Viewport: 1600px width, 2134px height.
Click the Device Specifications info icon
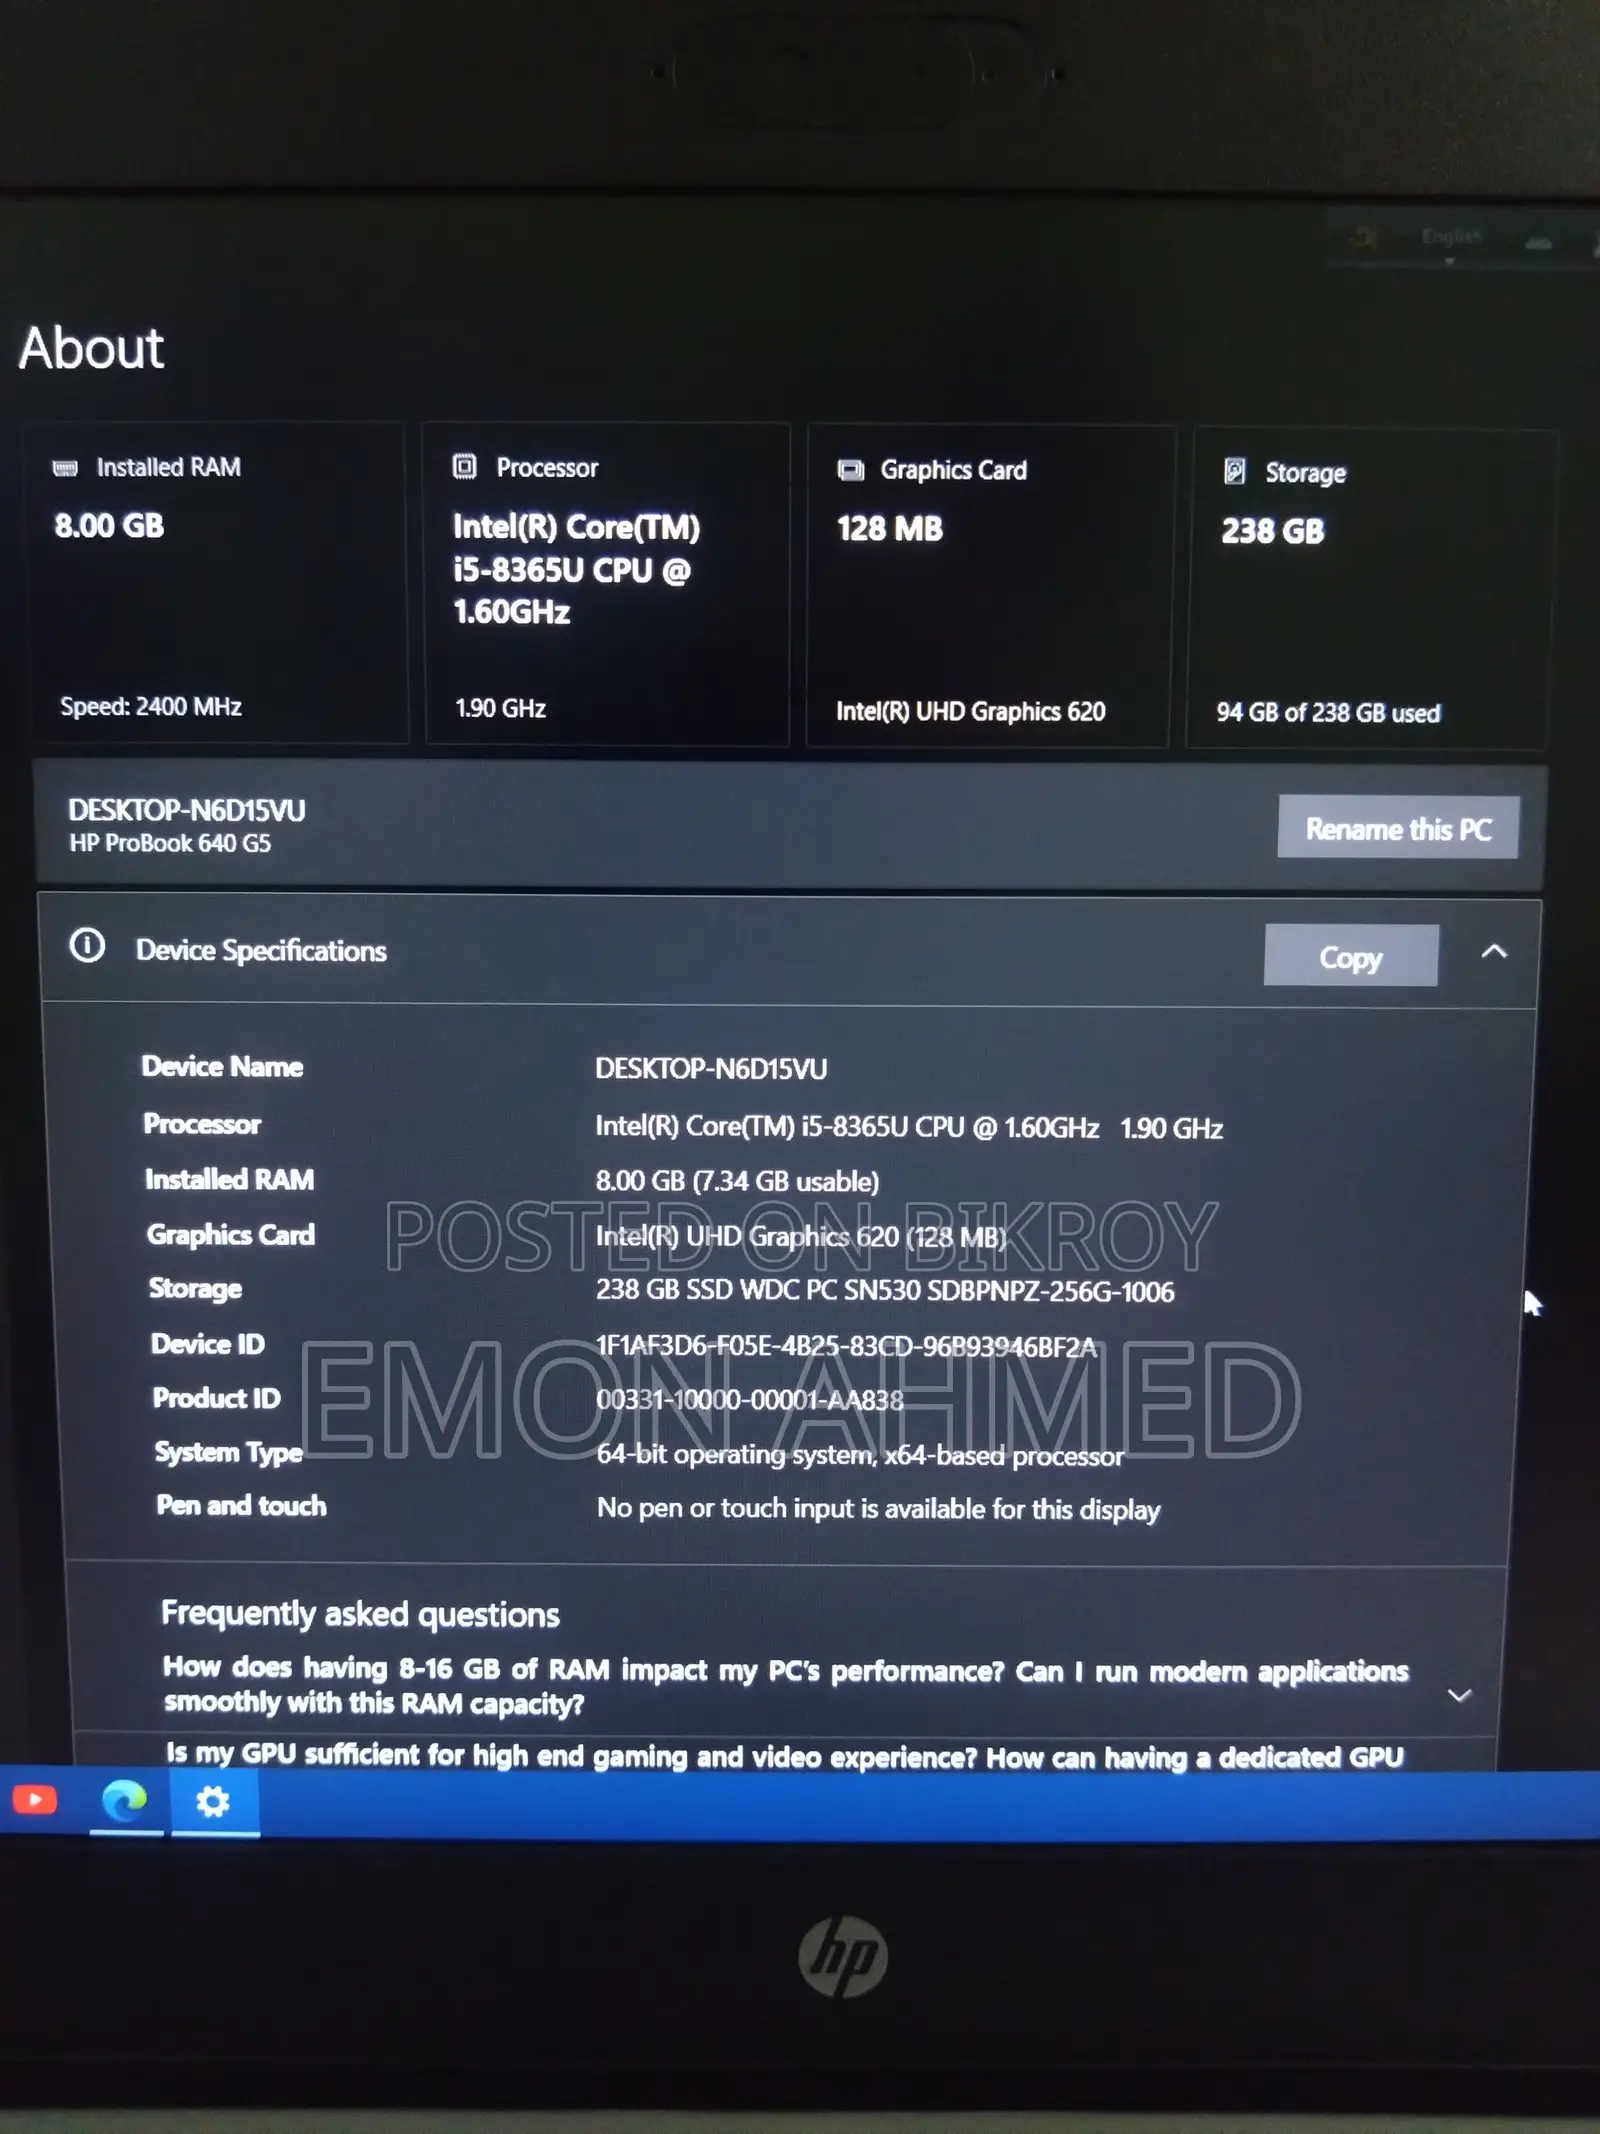(87, 945)
